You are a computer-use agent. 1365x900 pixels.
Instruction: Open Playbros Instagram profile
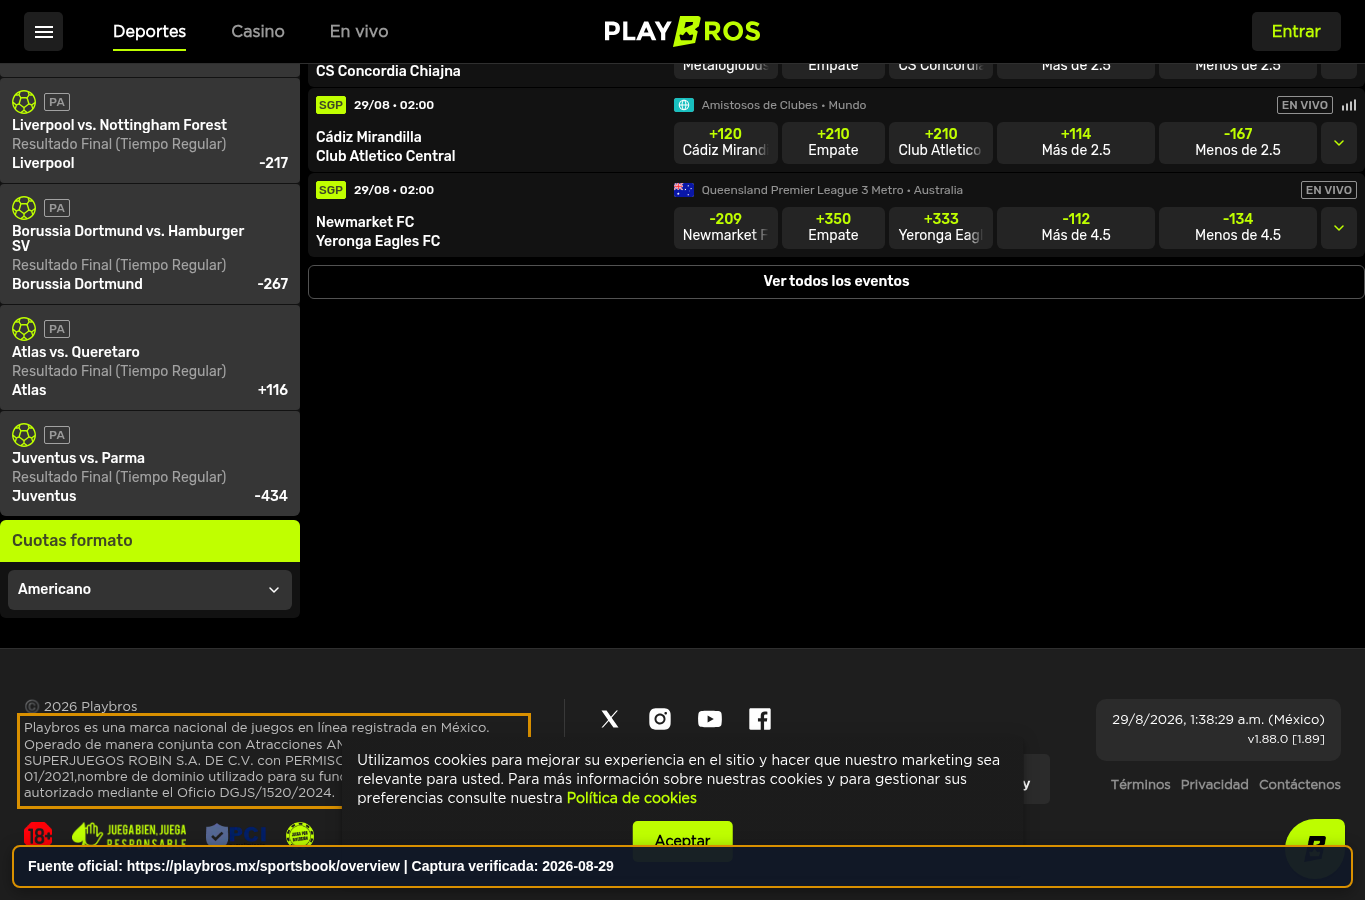[x=660, y=719]
